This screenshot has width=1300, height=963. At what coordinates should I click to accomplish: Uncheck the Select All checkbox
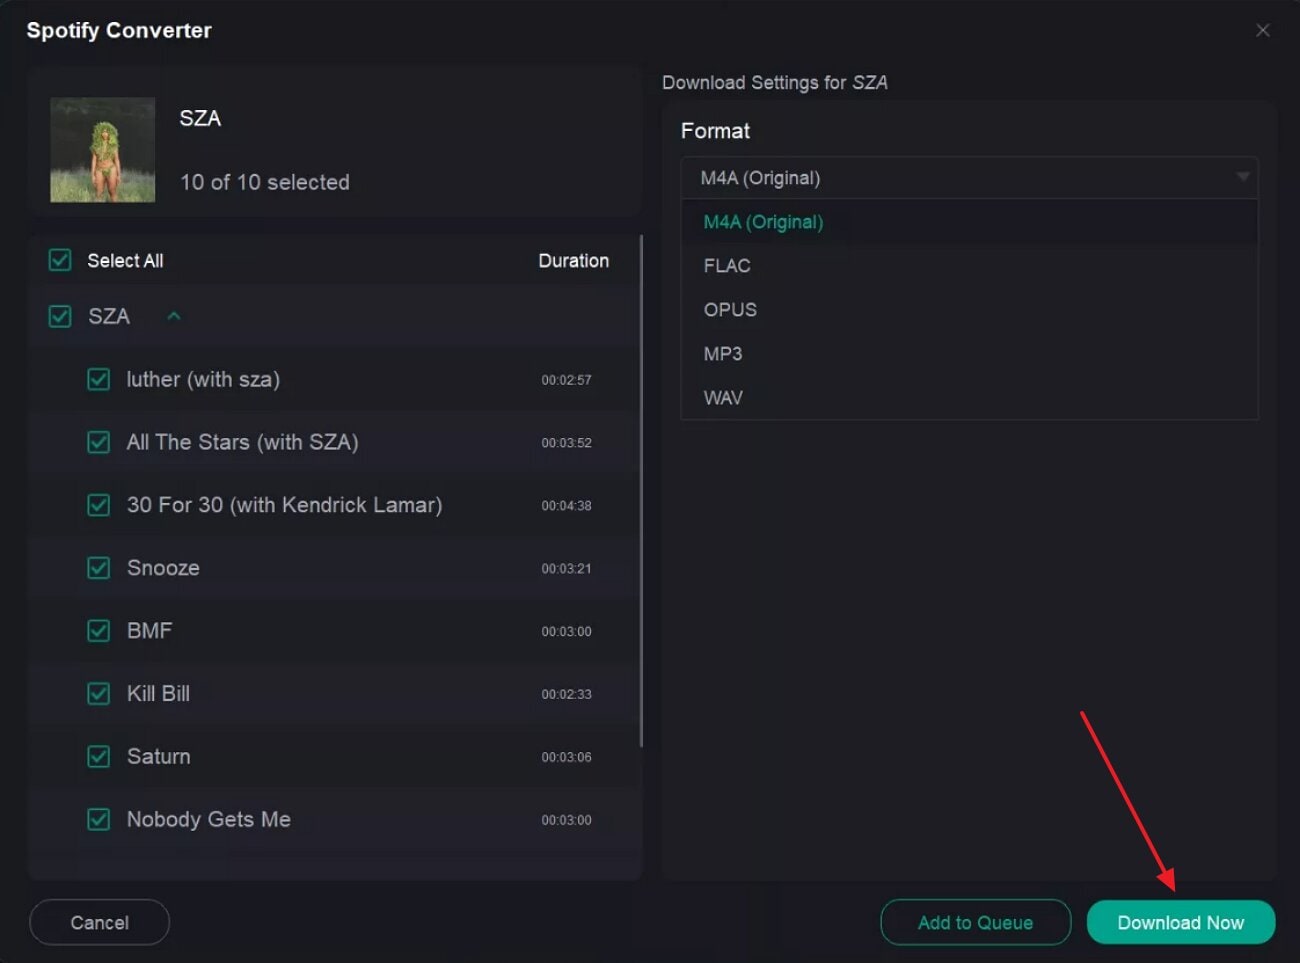59,260
